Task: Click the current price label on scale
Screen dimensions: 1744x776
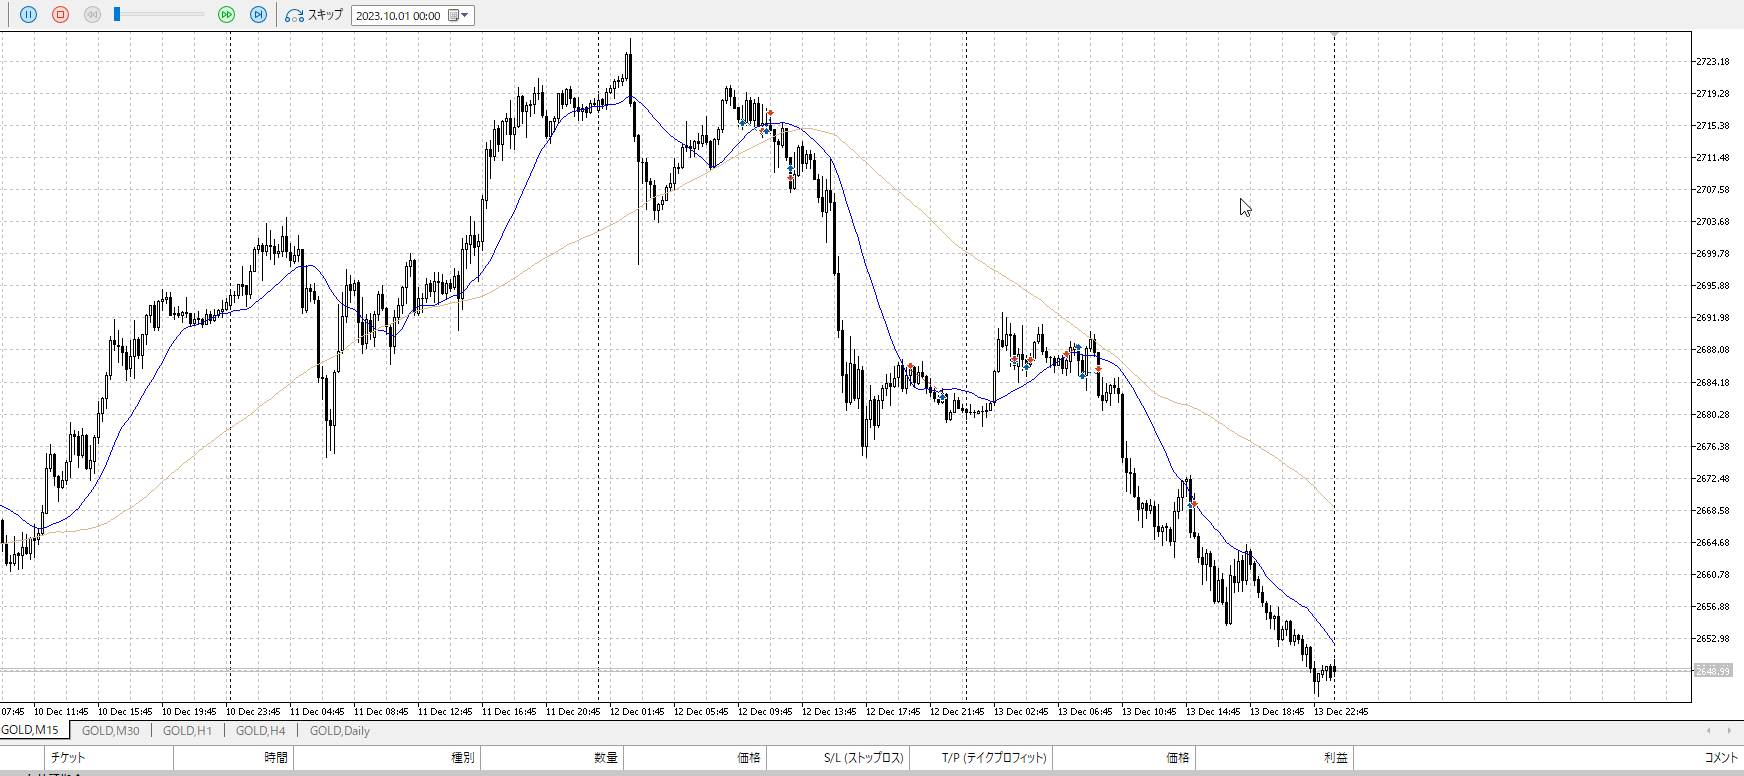Action: [x=1712, y=671]
